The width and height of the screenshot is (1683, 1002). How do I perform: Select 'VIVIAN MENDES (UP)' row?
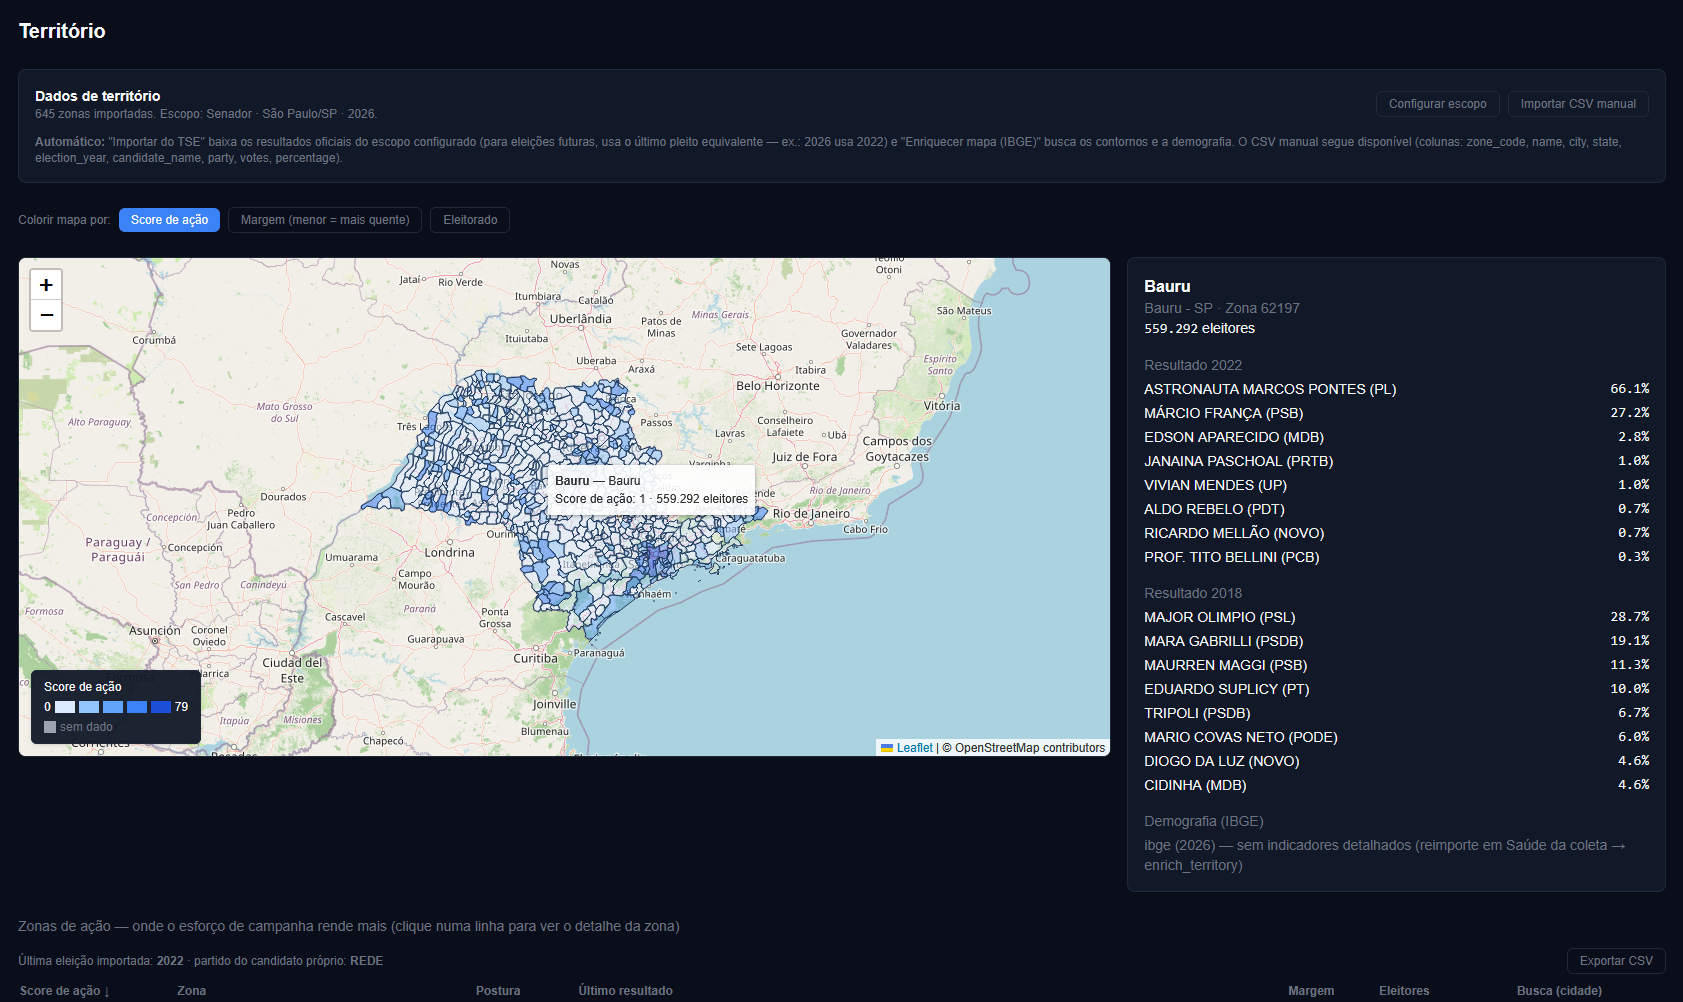pos(1396,485)
